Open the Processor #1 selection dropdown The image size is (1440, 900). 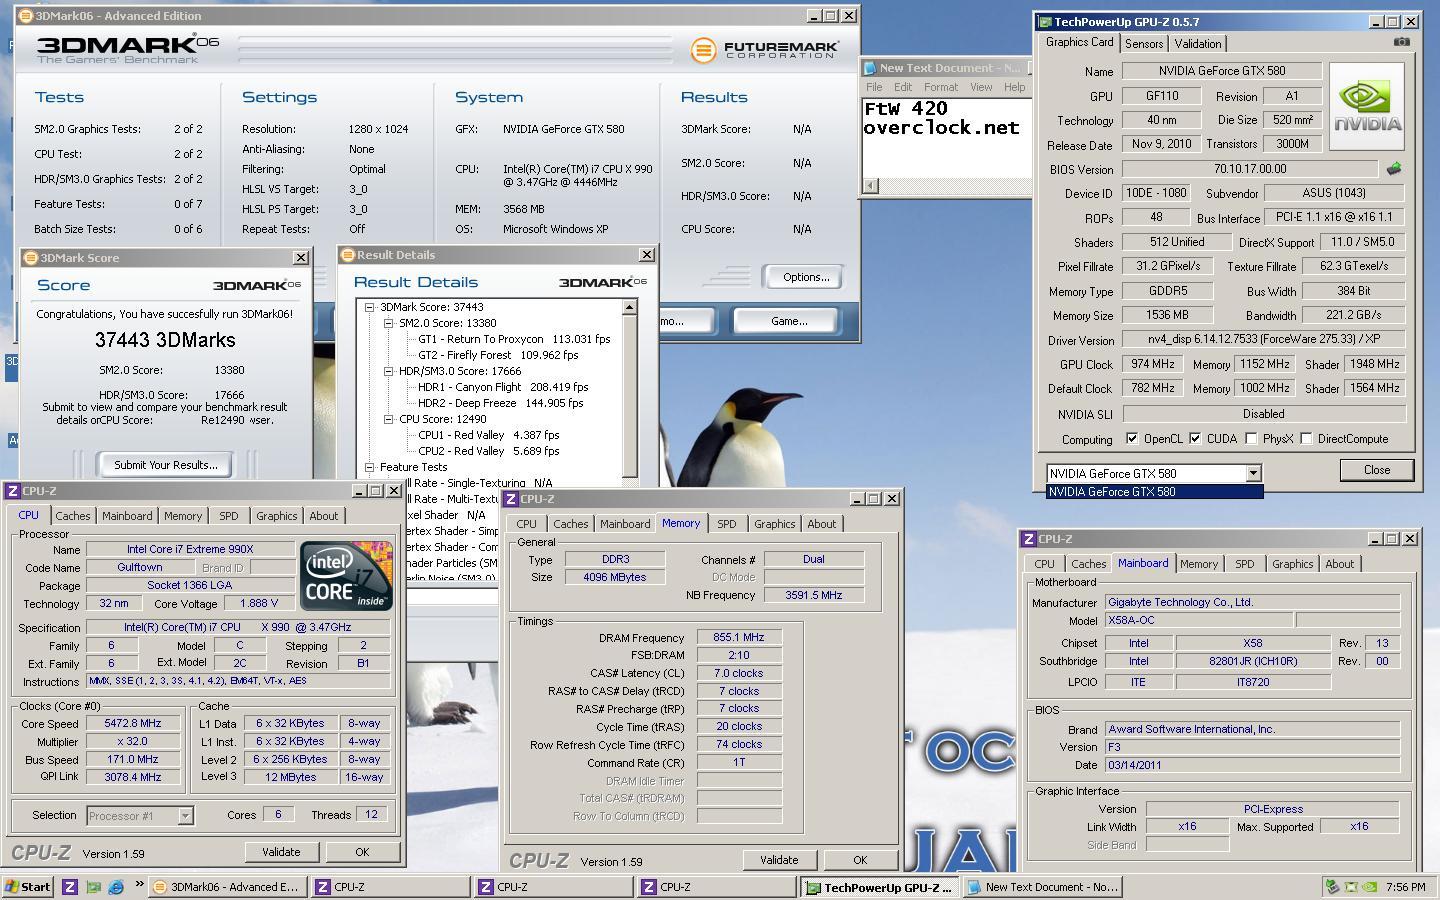(x=185, y=816)
